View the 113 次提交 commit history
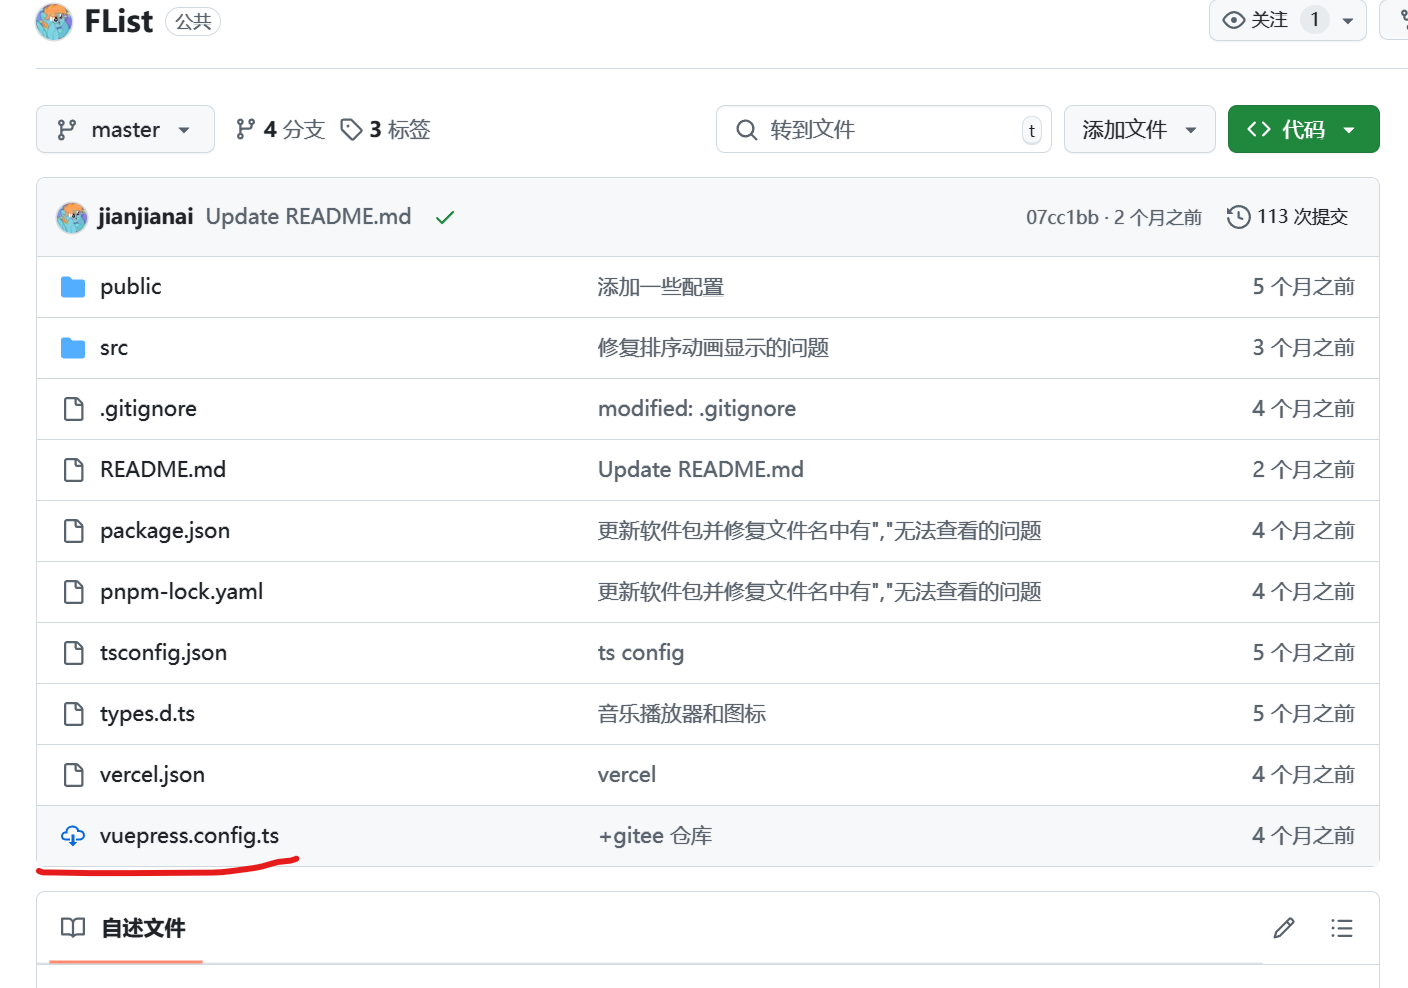Screen dimensions: 1408x988 tap(1288, 217)
